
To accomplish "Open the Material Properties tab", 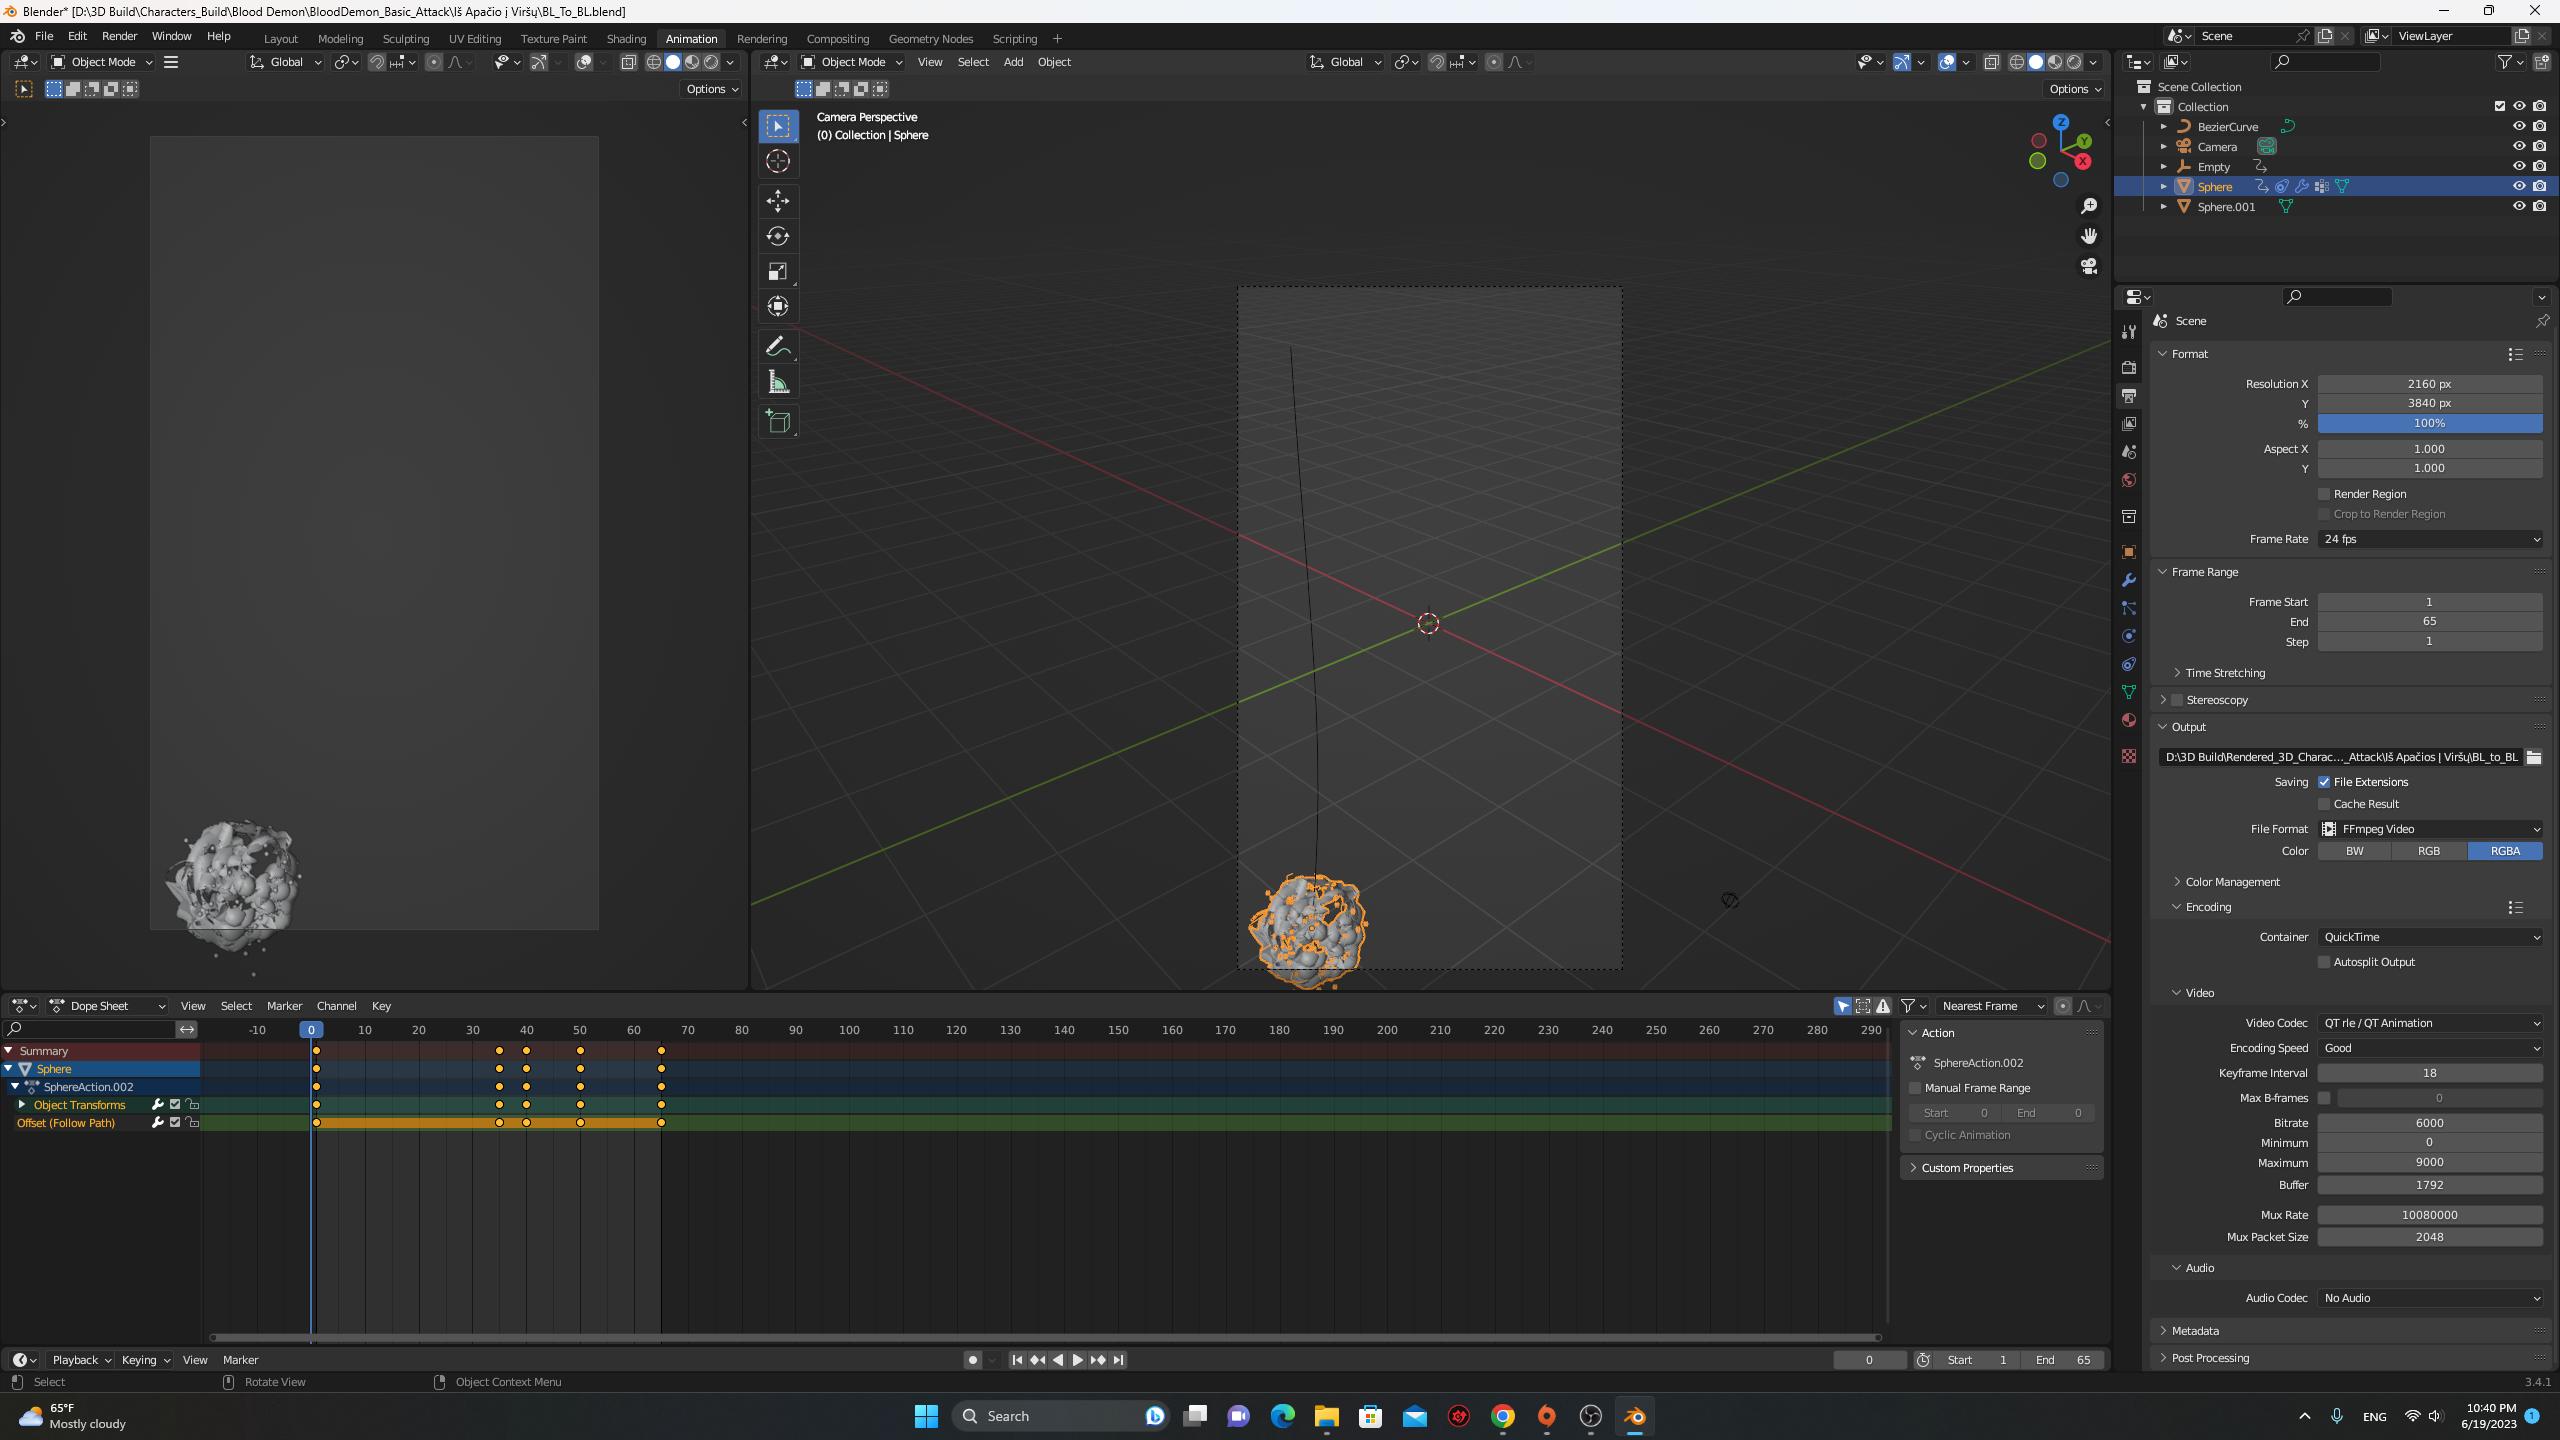I will pyautogui.click(x=2128, y=720).
